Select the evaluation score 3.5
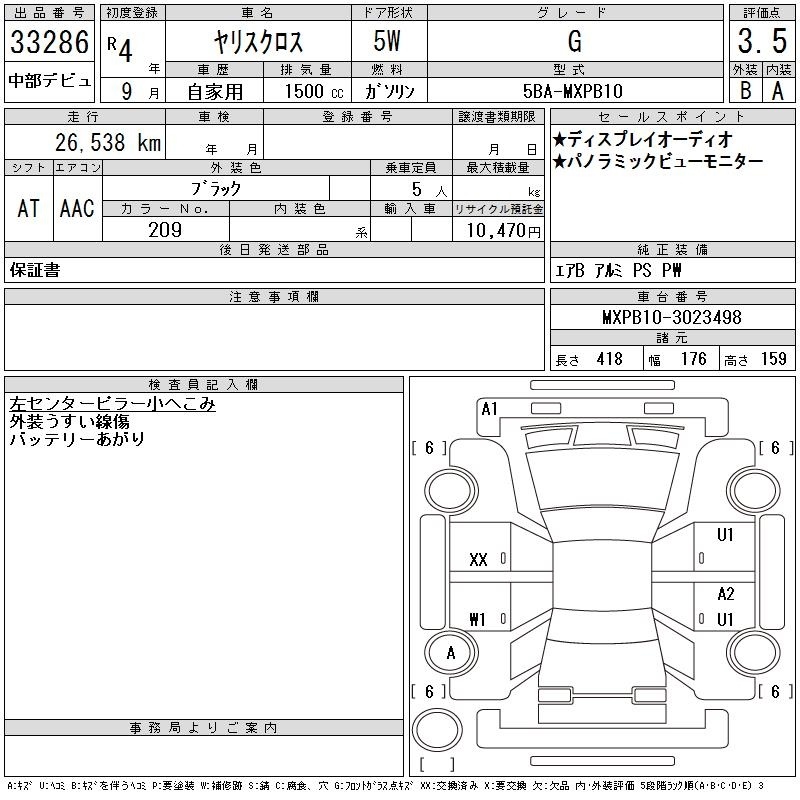The image size is (800, 800). 759,42
